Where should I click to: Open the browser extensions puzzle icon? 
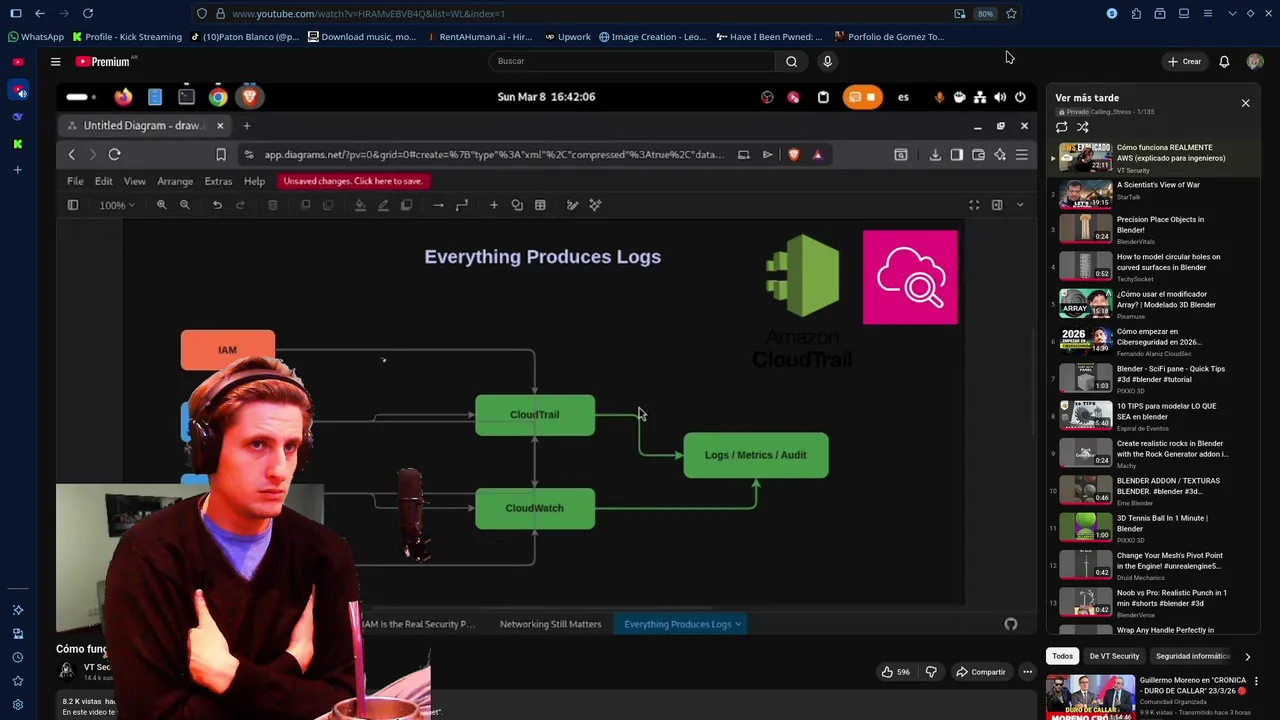coord(1136,14)
